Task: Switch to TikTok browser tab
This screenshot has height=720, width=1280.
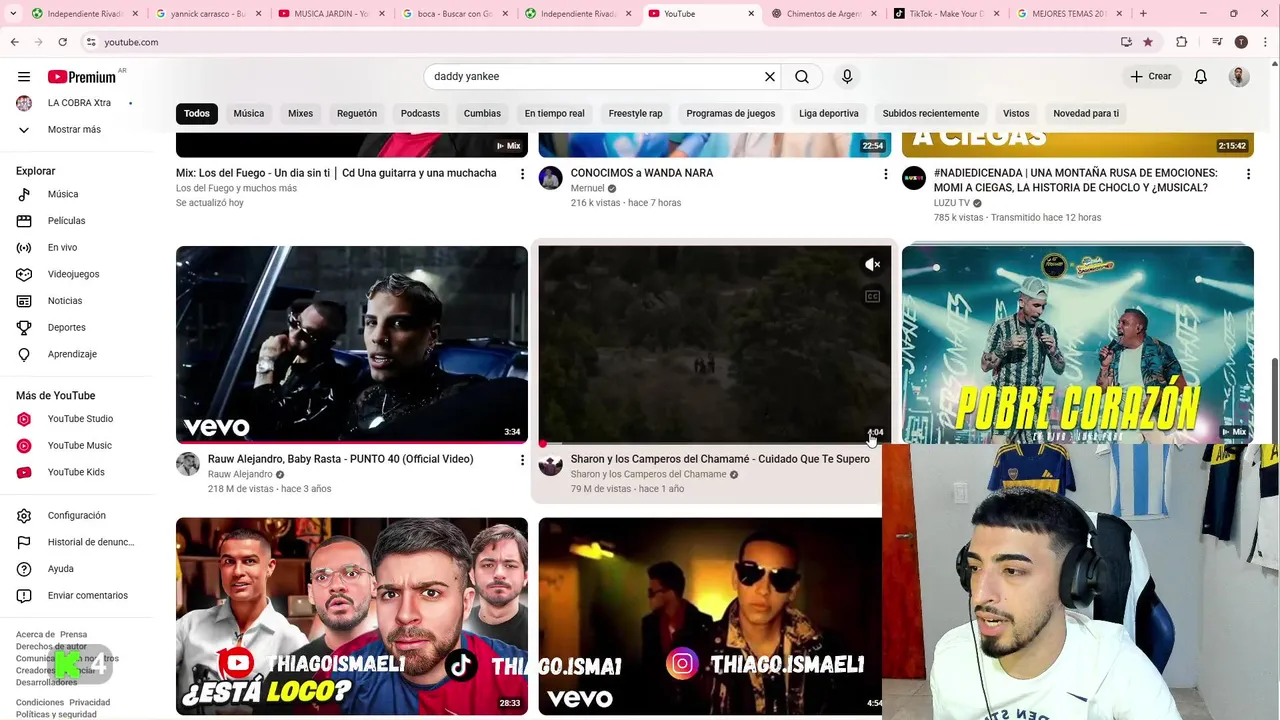Action: pos(945,14)
